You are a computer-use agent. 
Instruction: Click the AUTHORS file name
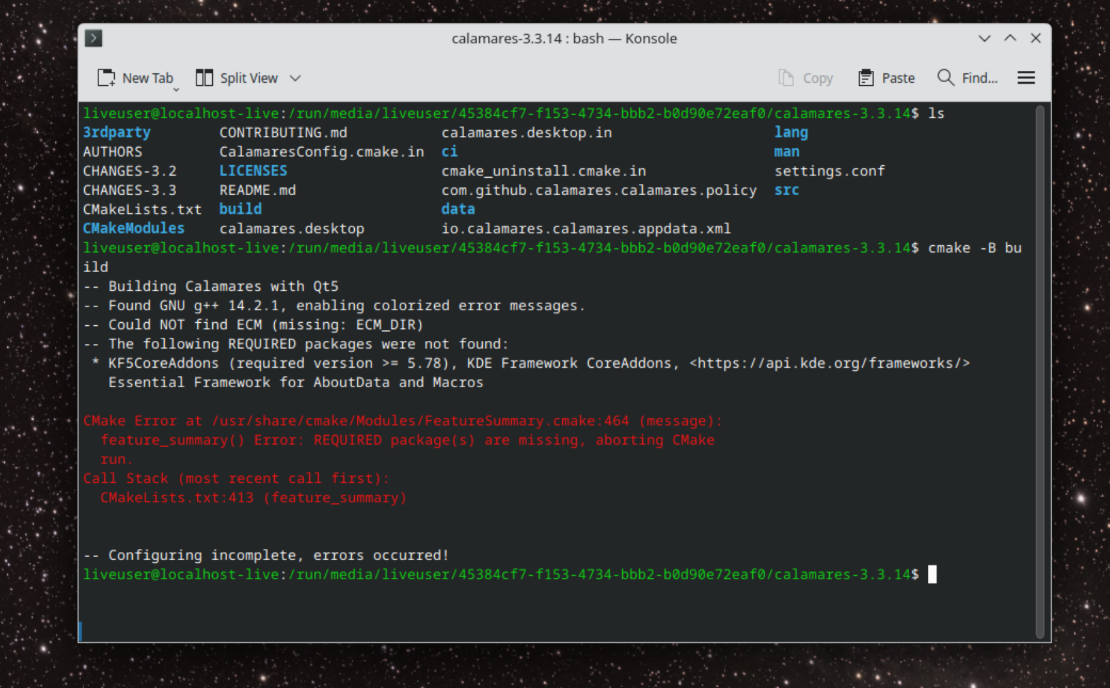pos(113,151)
